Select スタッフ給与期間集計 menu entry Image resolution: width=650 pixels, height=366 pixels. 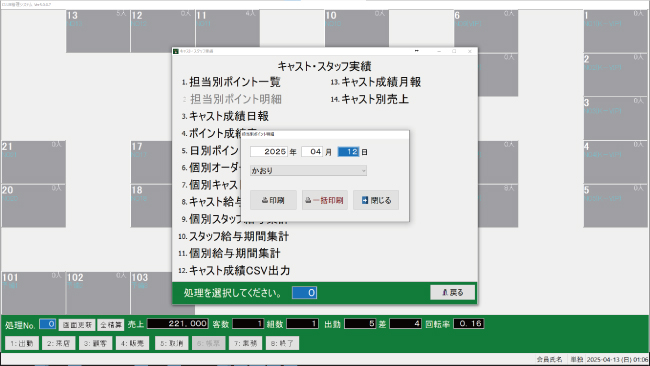(x=239, y=236)
